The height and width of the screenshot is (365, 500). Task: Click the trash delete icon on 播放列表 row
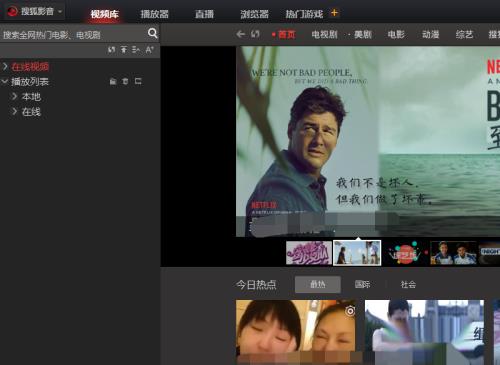(125, 81)
